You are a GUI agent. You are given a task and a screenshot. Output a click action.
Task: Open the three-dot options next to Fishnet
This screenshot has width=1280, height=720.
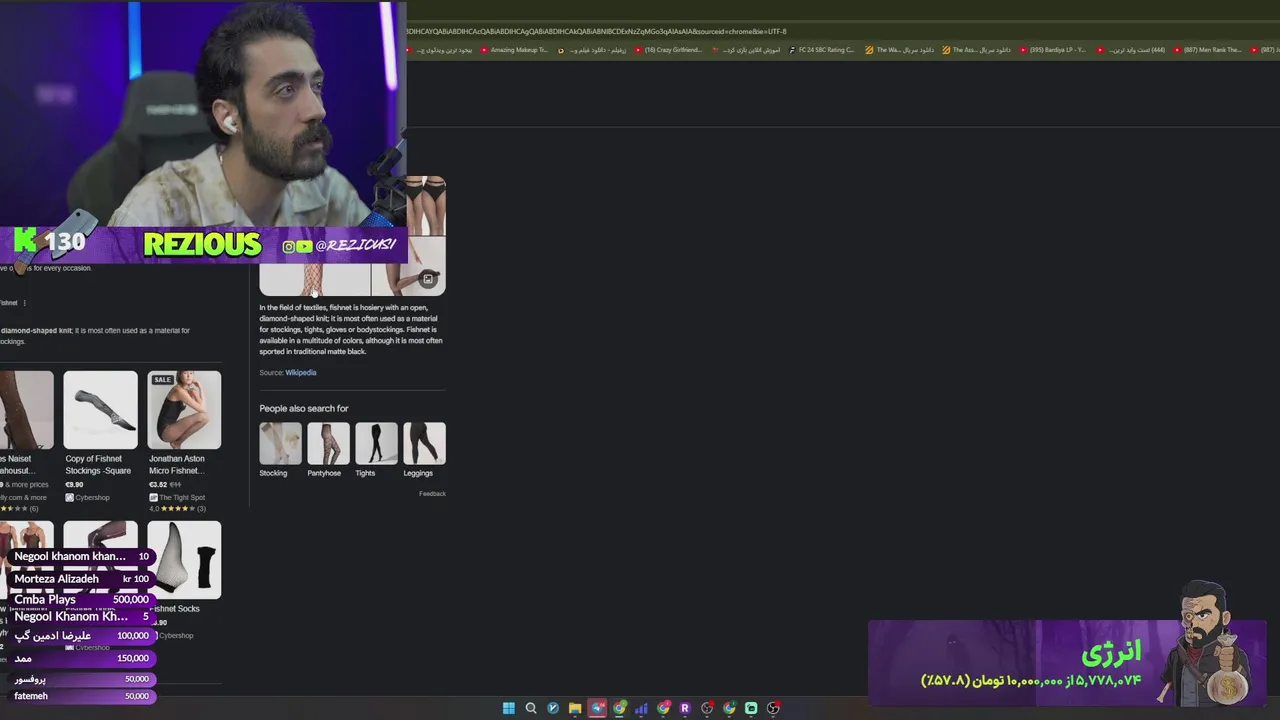tap(25, 303)
